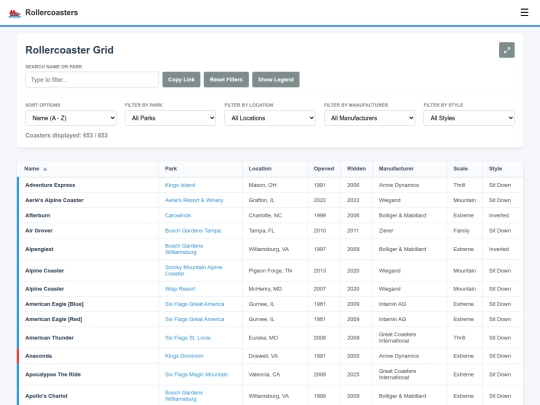
Task: Click the rollercoaster logo icon
Action: click(x=14, y=13)
